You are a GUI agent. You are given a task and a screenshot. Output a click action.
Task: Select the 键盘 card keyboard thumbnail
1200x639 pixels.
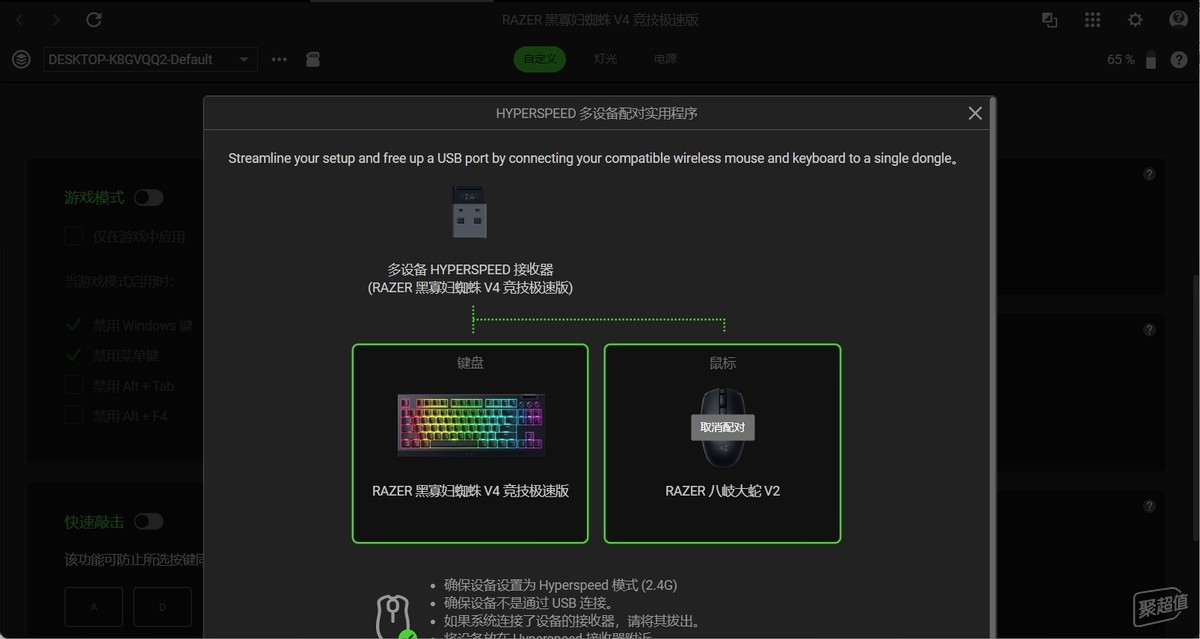coord(471,425)
